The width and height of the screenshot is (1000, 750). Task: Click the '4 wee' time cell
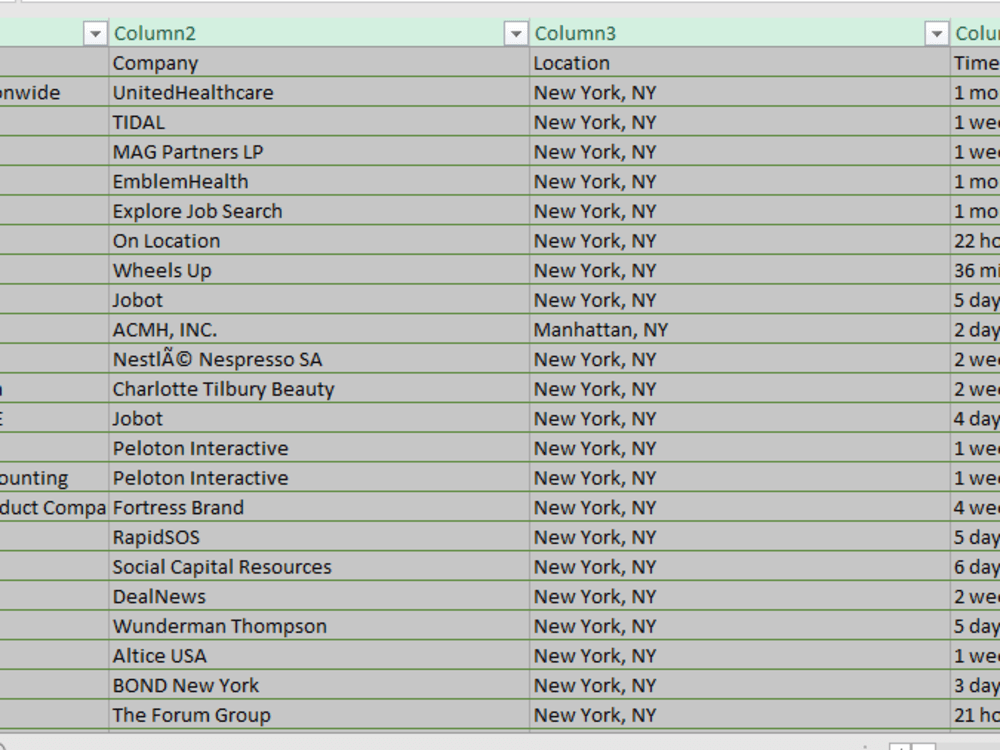[976, 508]
